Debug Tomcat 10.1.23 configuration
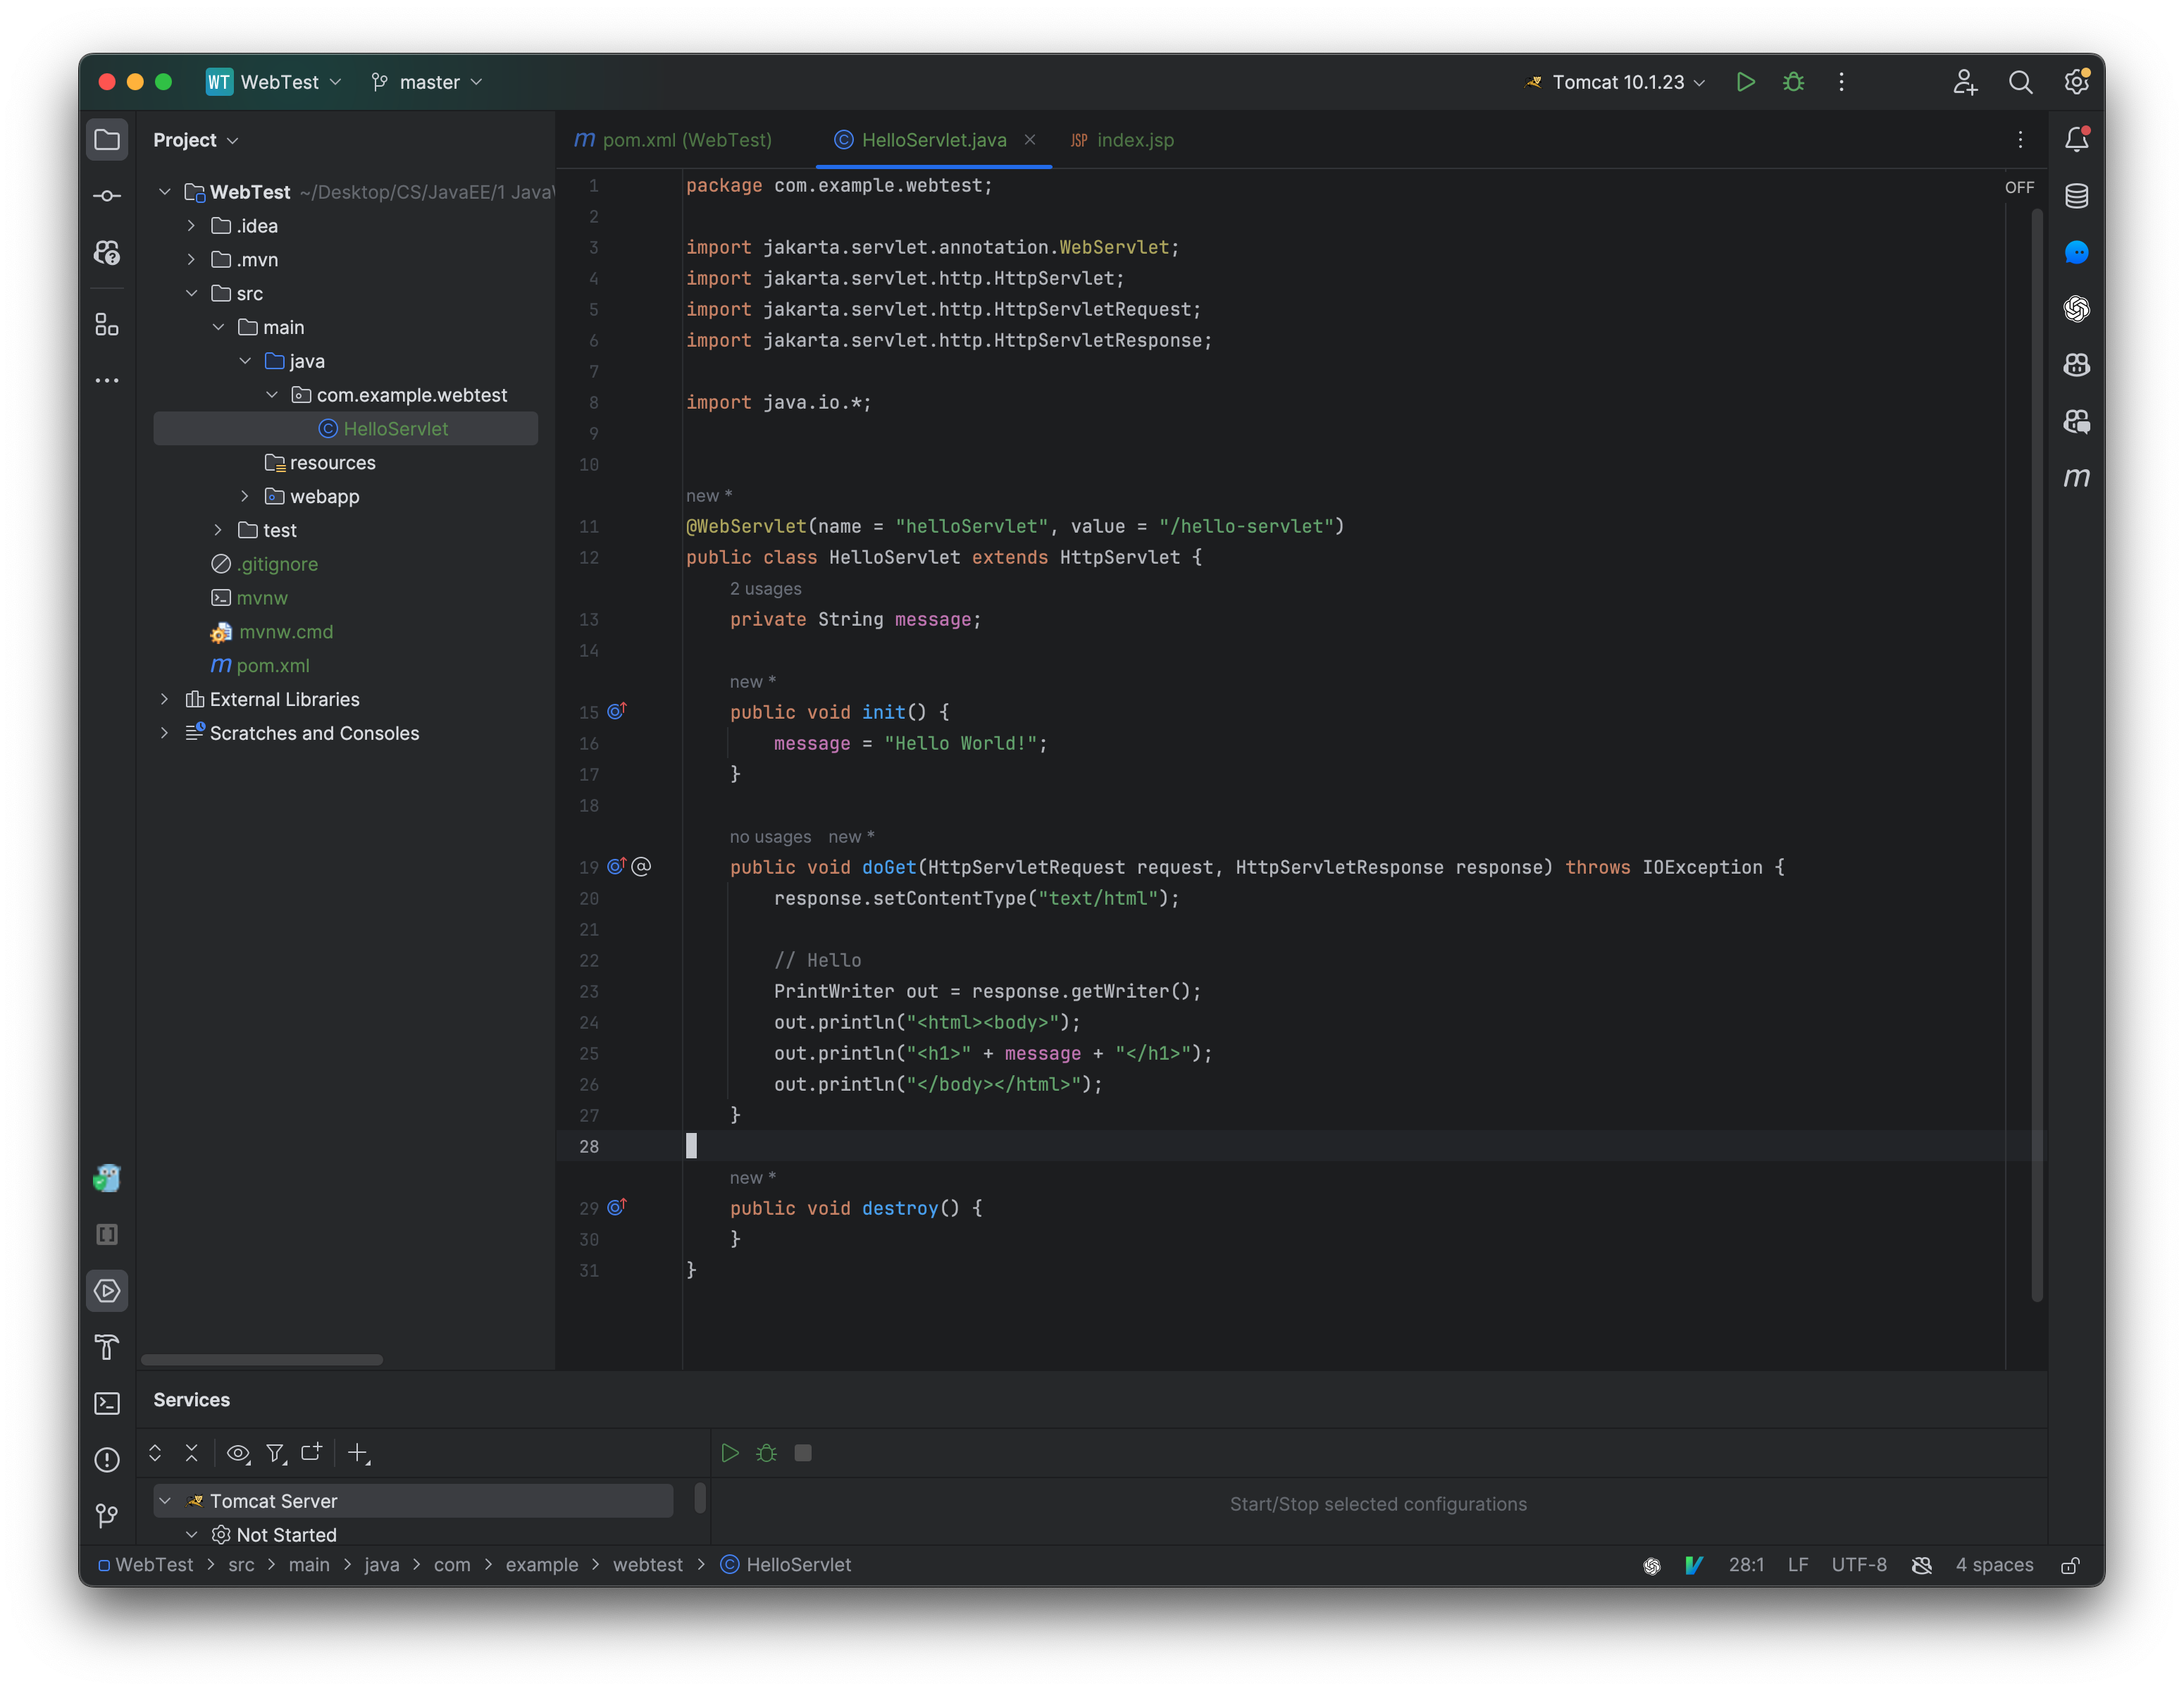2184x1691 pixels. click(x=1794, y=82)
